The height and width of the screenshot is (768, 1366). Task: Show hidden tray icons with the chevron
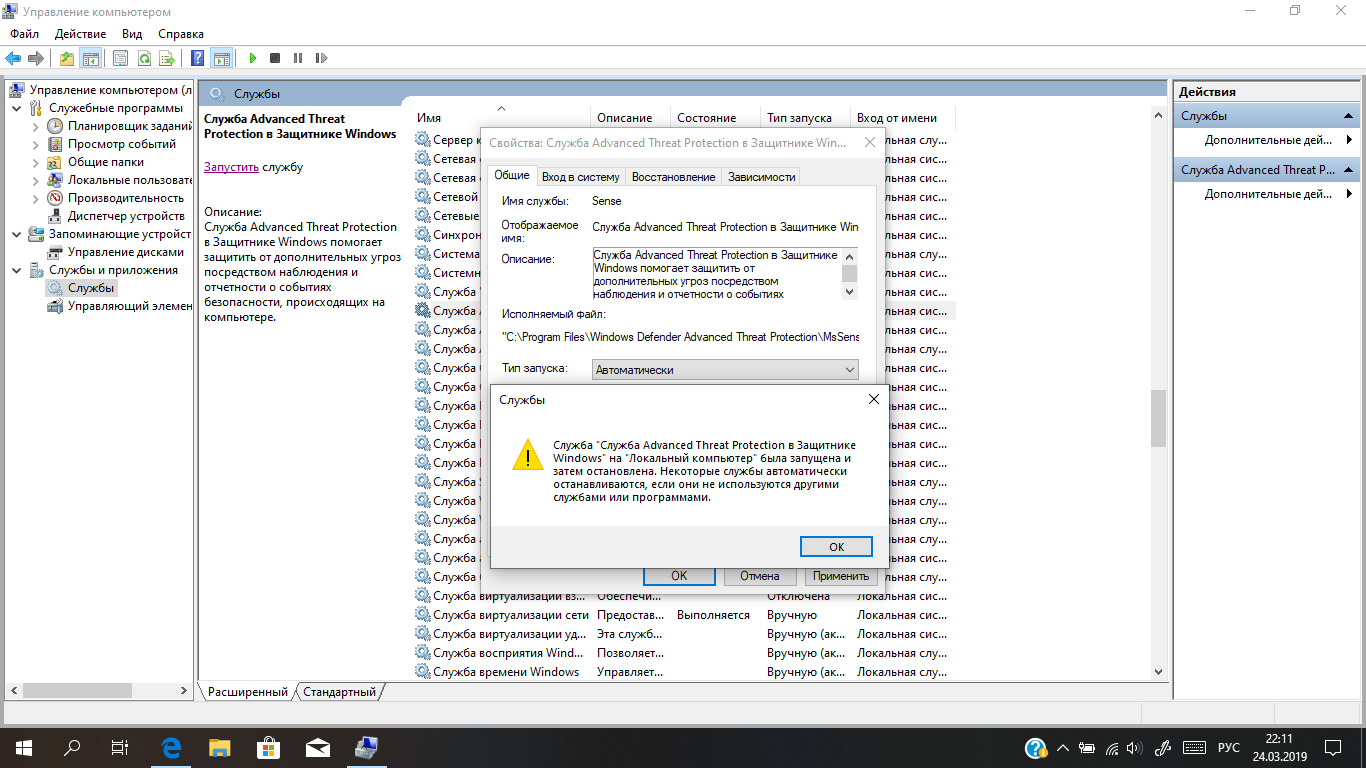click(1065, 748)
